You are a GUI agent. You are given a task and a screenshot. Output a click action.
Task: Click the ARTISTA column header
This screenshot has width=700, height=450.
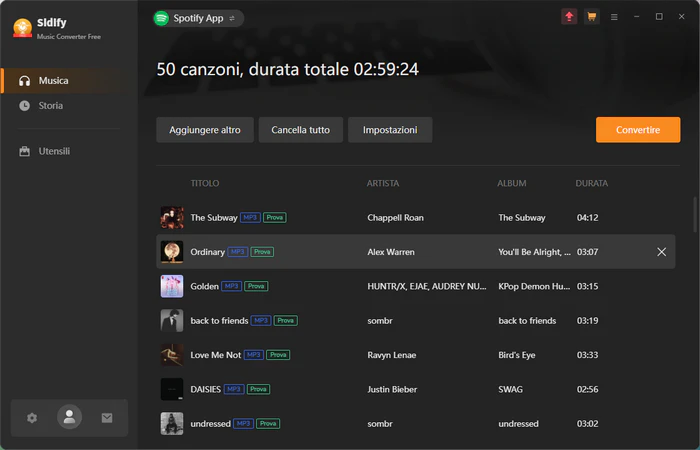(x=383, y=183)
